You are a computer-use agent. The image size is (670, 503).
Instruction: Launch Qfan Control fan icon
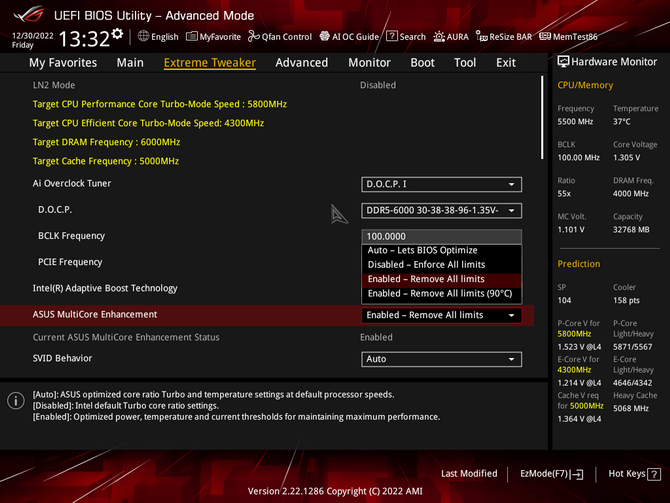click(280, 37)
